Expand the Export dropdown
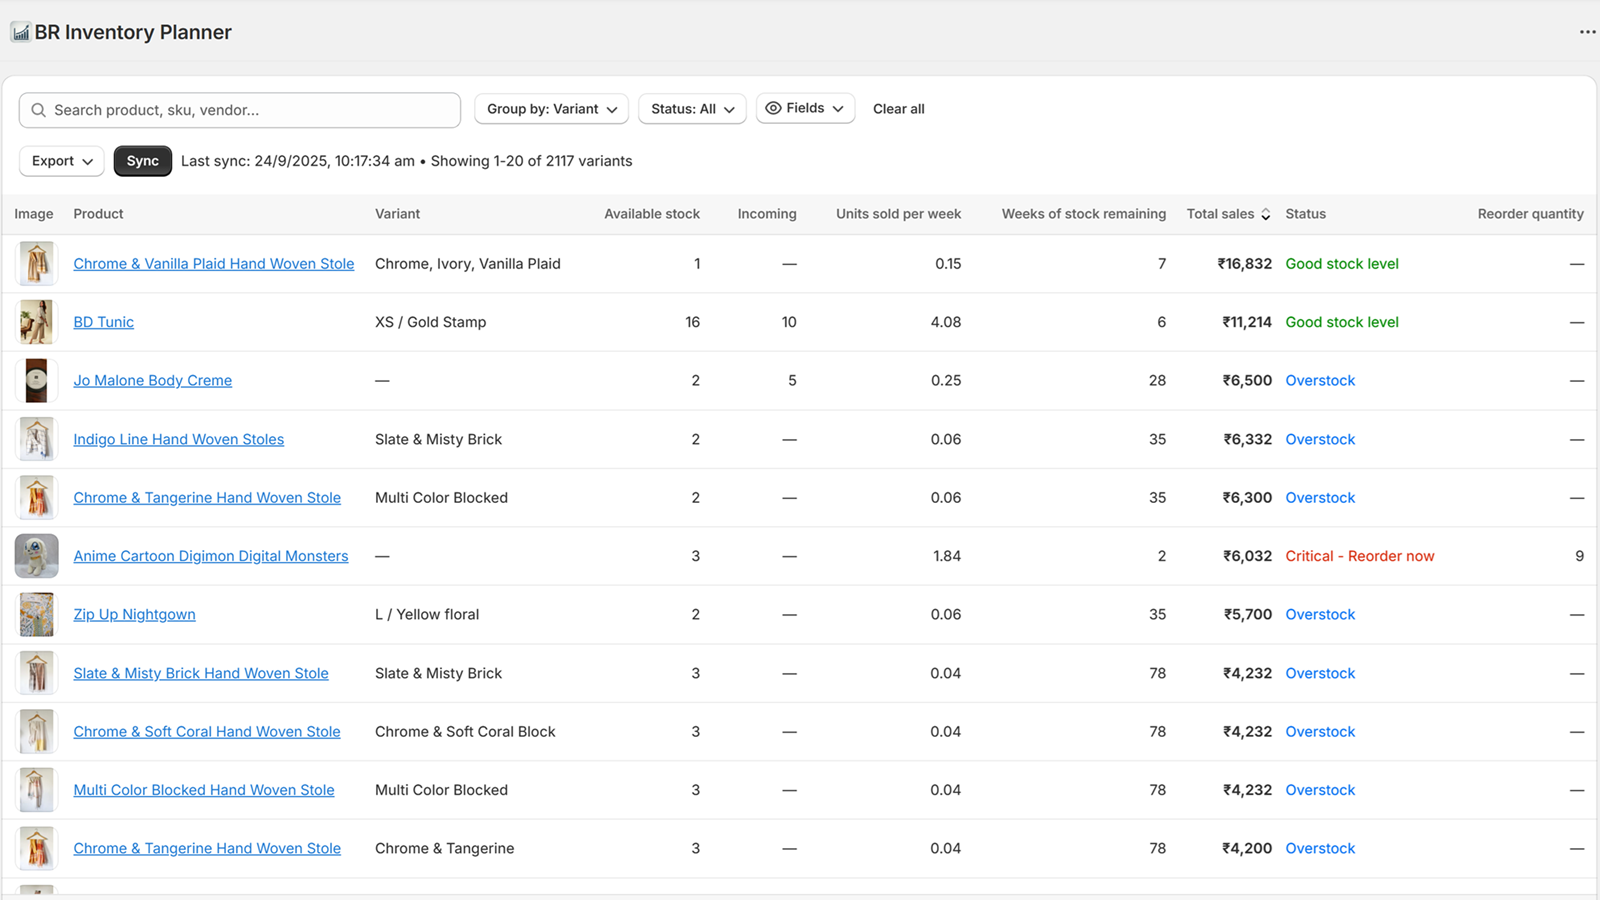Viewport: 1600px width, 900px height. 61,161
